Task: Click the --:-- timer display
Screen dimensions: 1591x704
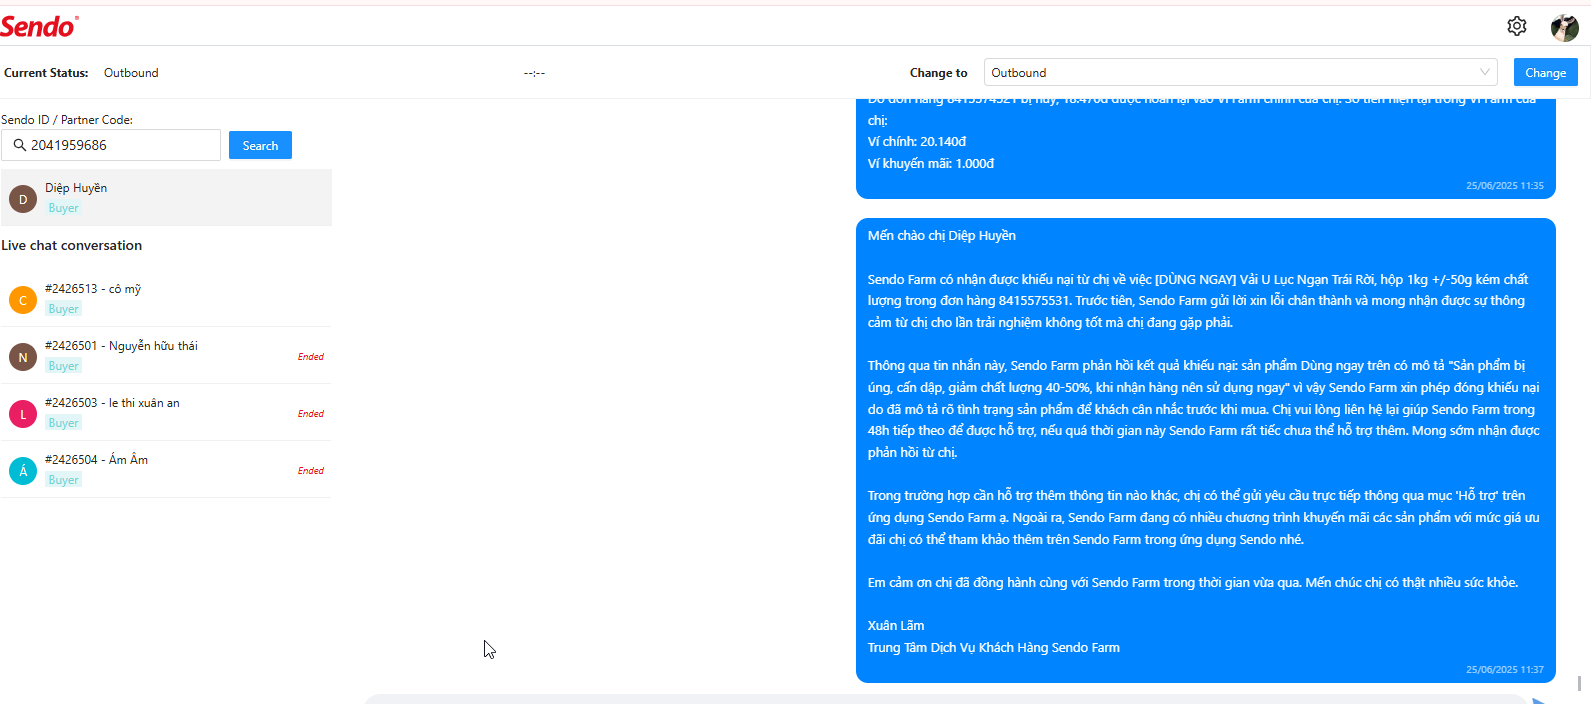Action: click(x=534, y=73)
